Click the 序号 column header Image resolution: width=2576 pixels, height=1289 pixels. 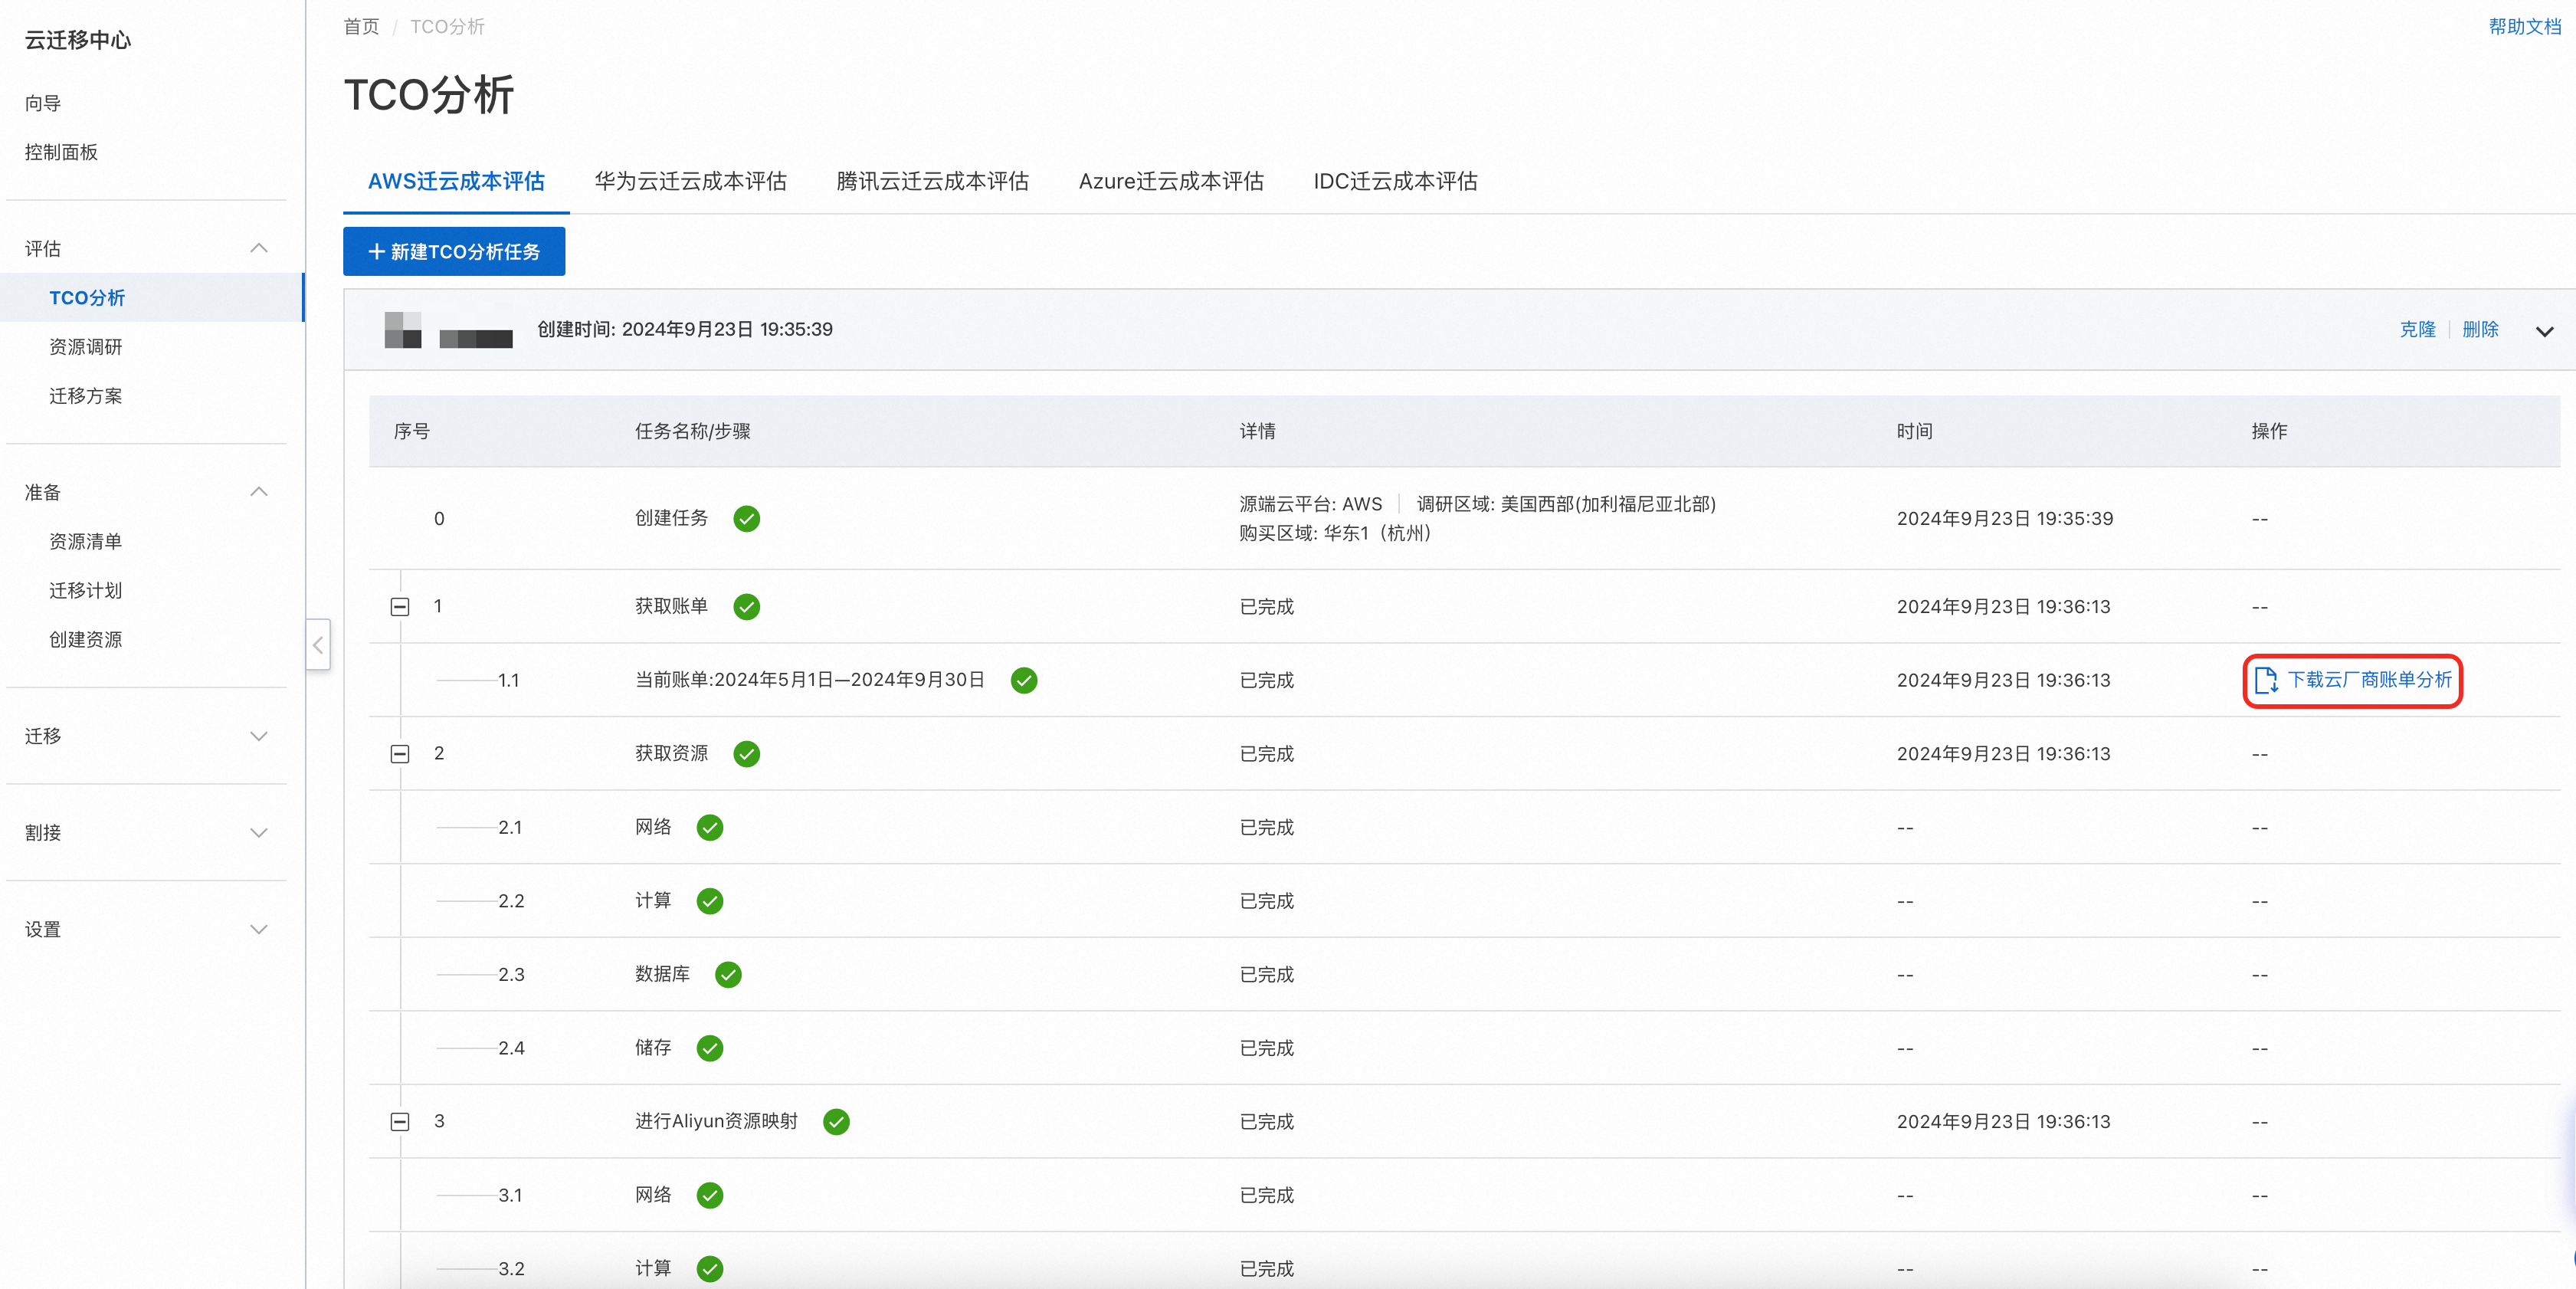click(411, 432)
